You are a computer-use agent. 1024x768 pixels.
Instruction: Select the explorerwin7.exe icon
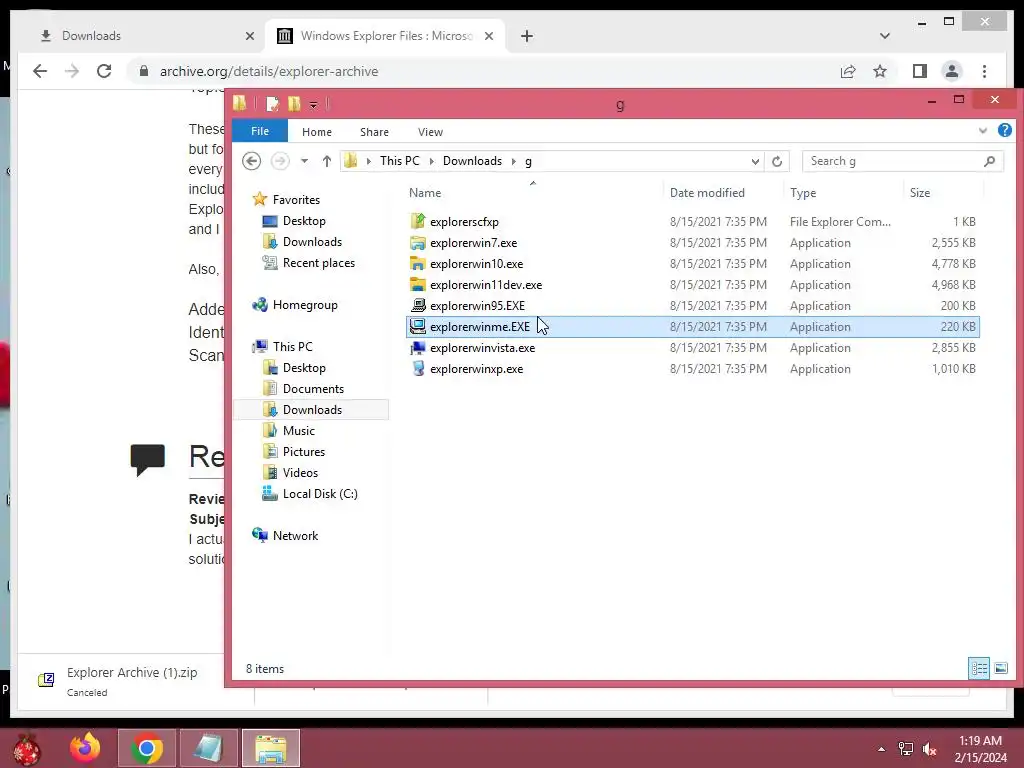click(418, 243)
